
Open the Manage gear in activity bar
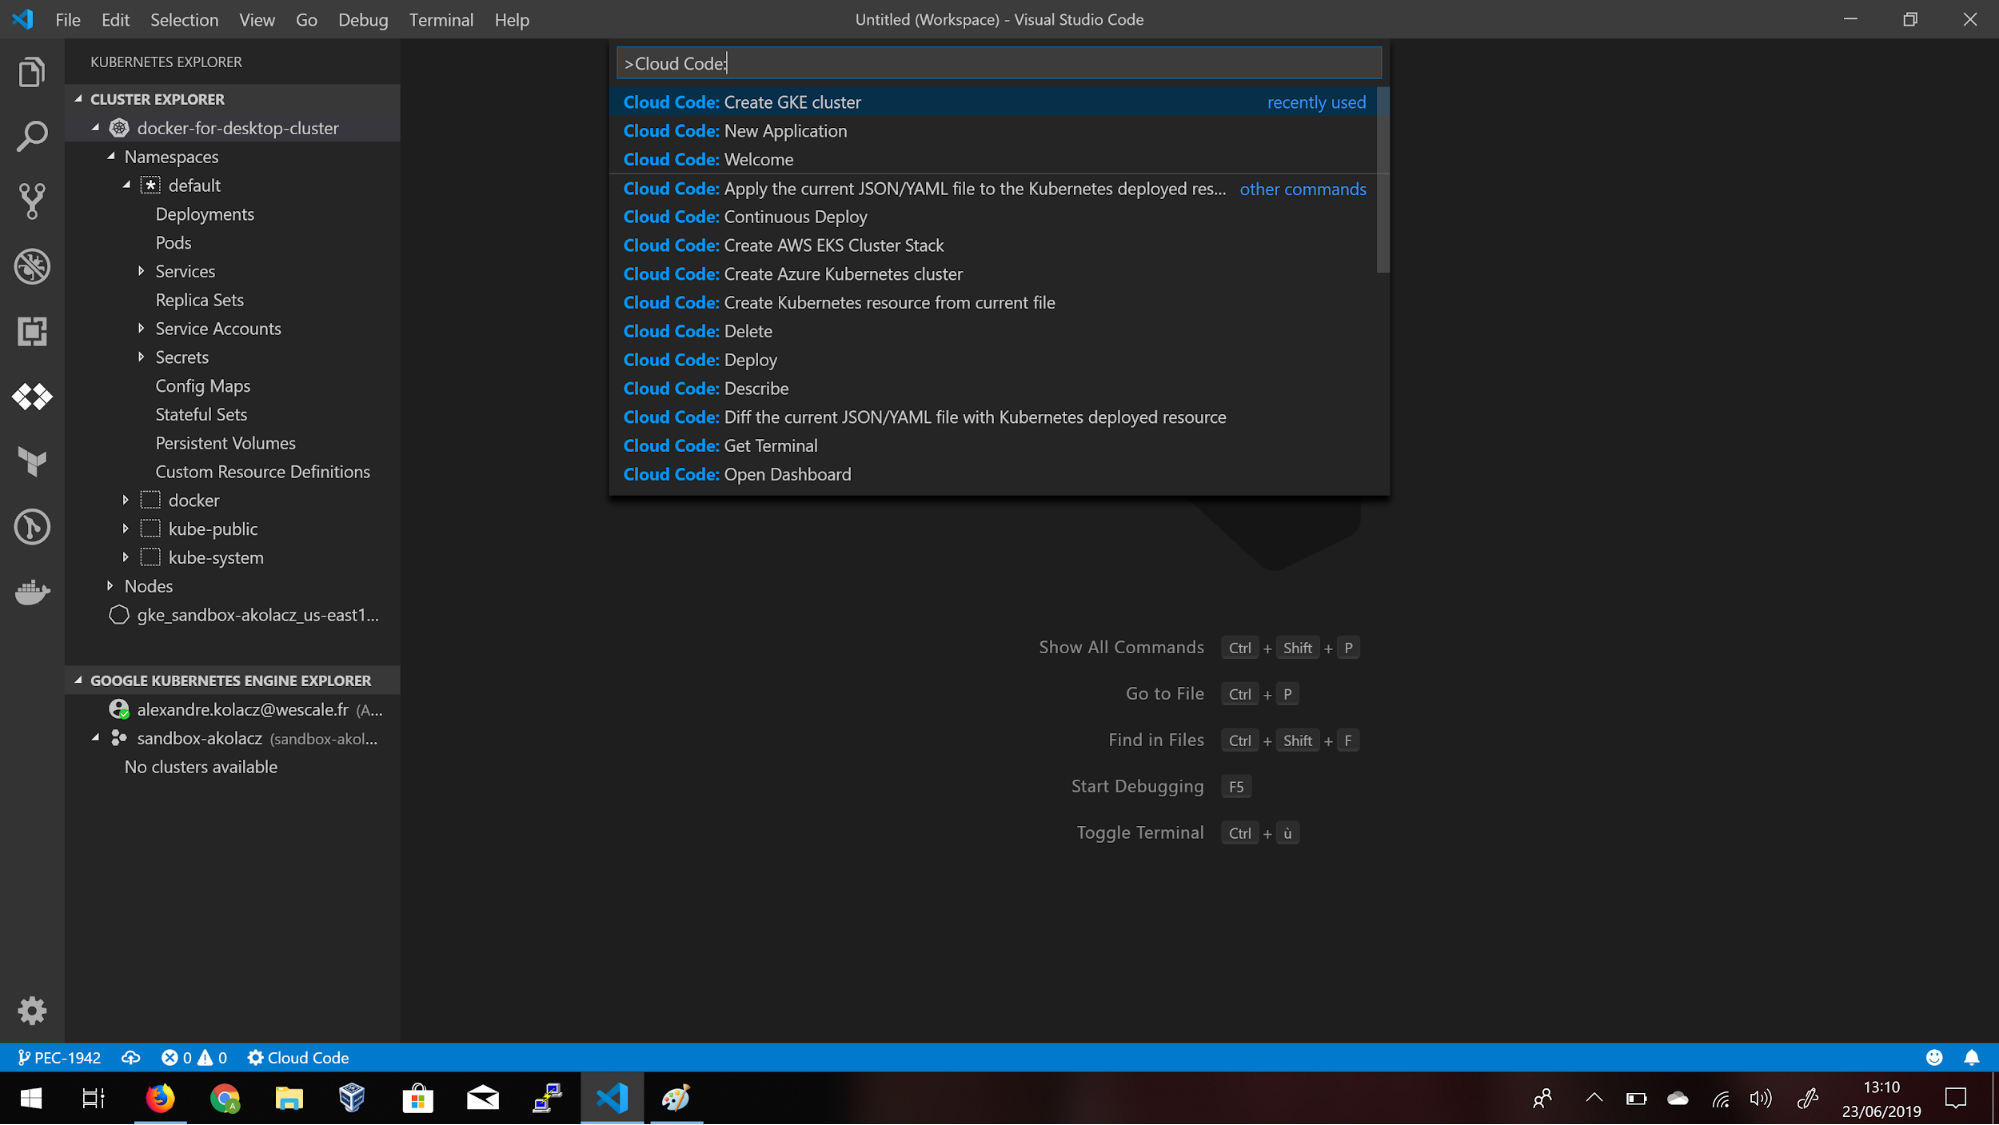[x=32, y=1011]
